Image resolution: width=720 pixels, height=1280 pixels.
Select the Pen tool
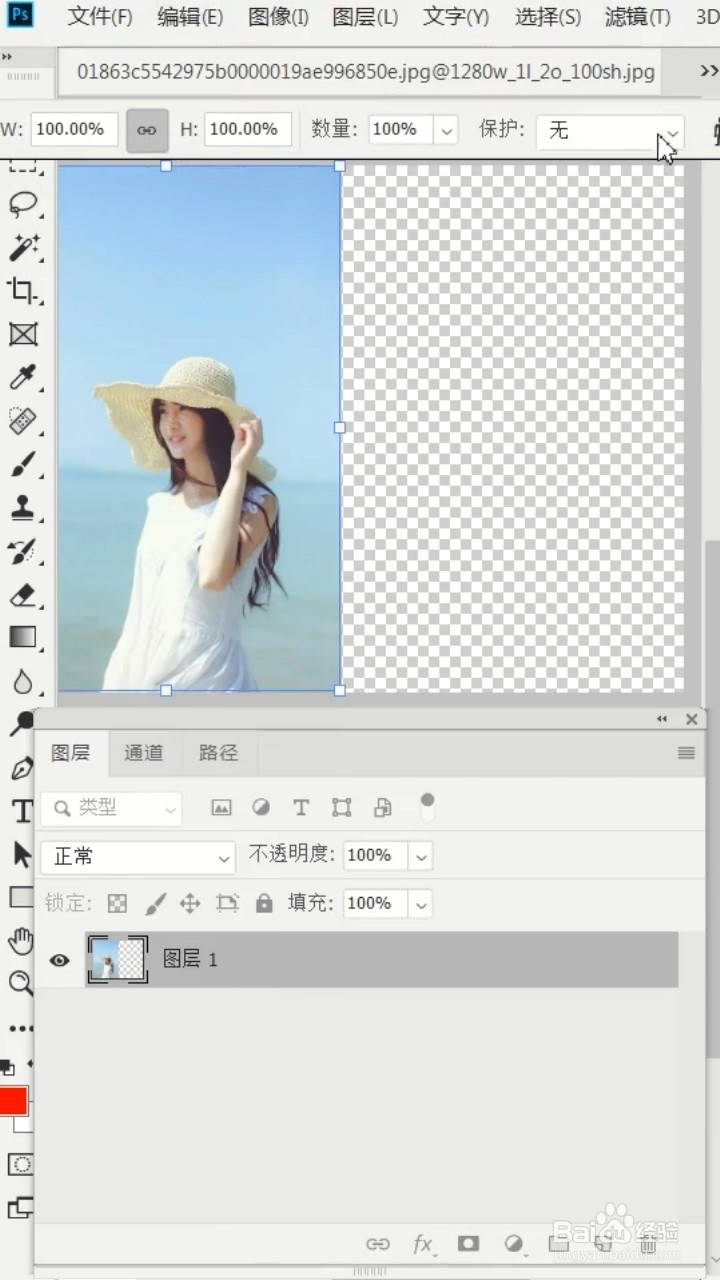coord(22,768)
